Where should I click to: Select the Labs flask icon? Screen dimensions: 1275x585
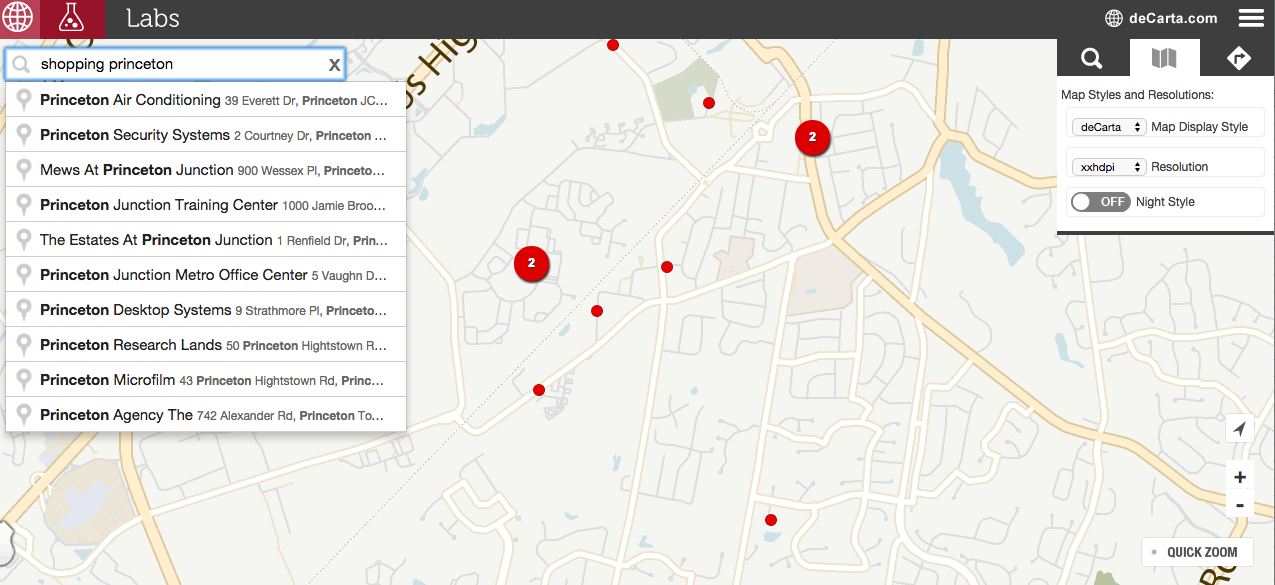[72, 17]
